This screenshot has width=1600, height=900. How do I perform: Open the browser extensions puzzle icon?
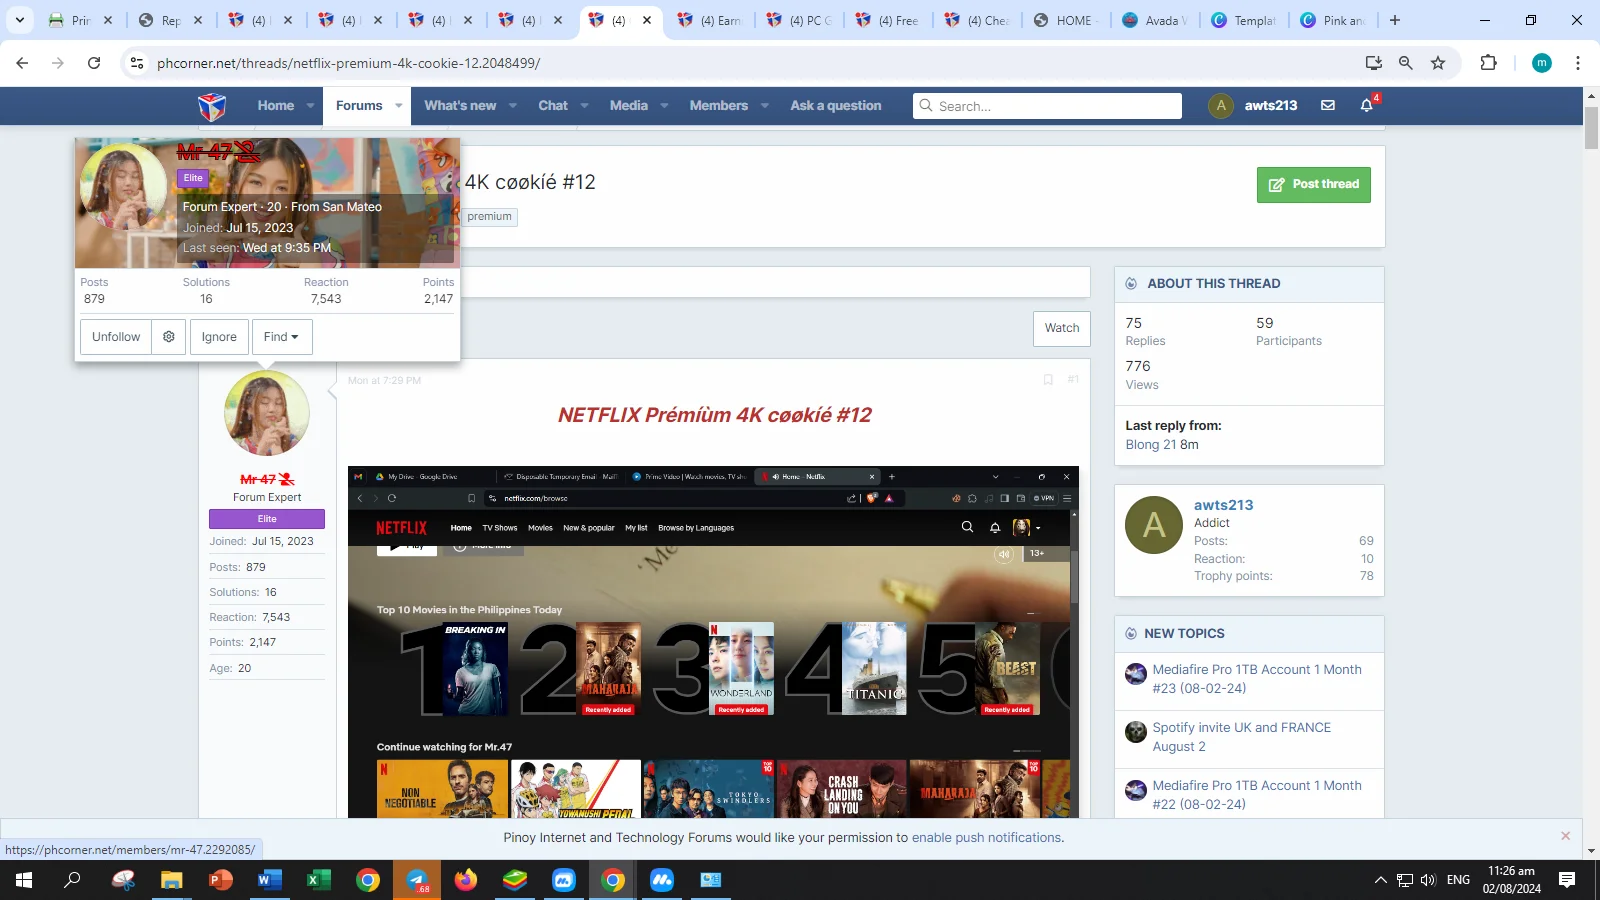(x=1488, y=63)
